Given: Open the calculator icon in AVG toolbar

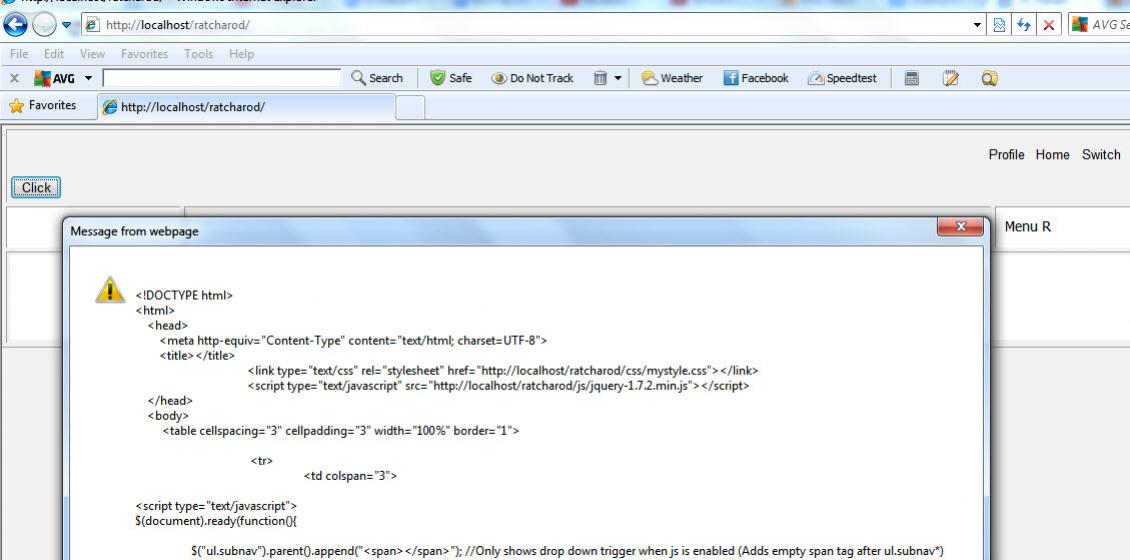Looking at the screenshot, I should tap(912, 78).
